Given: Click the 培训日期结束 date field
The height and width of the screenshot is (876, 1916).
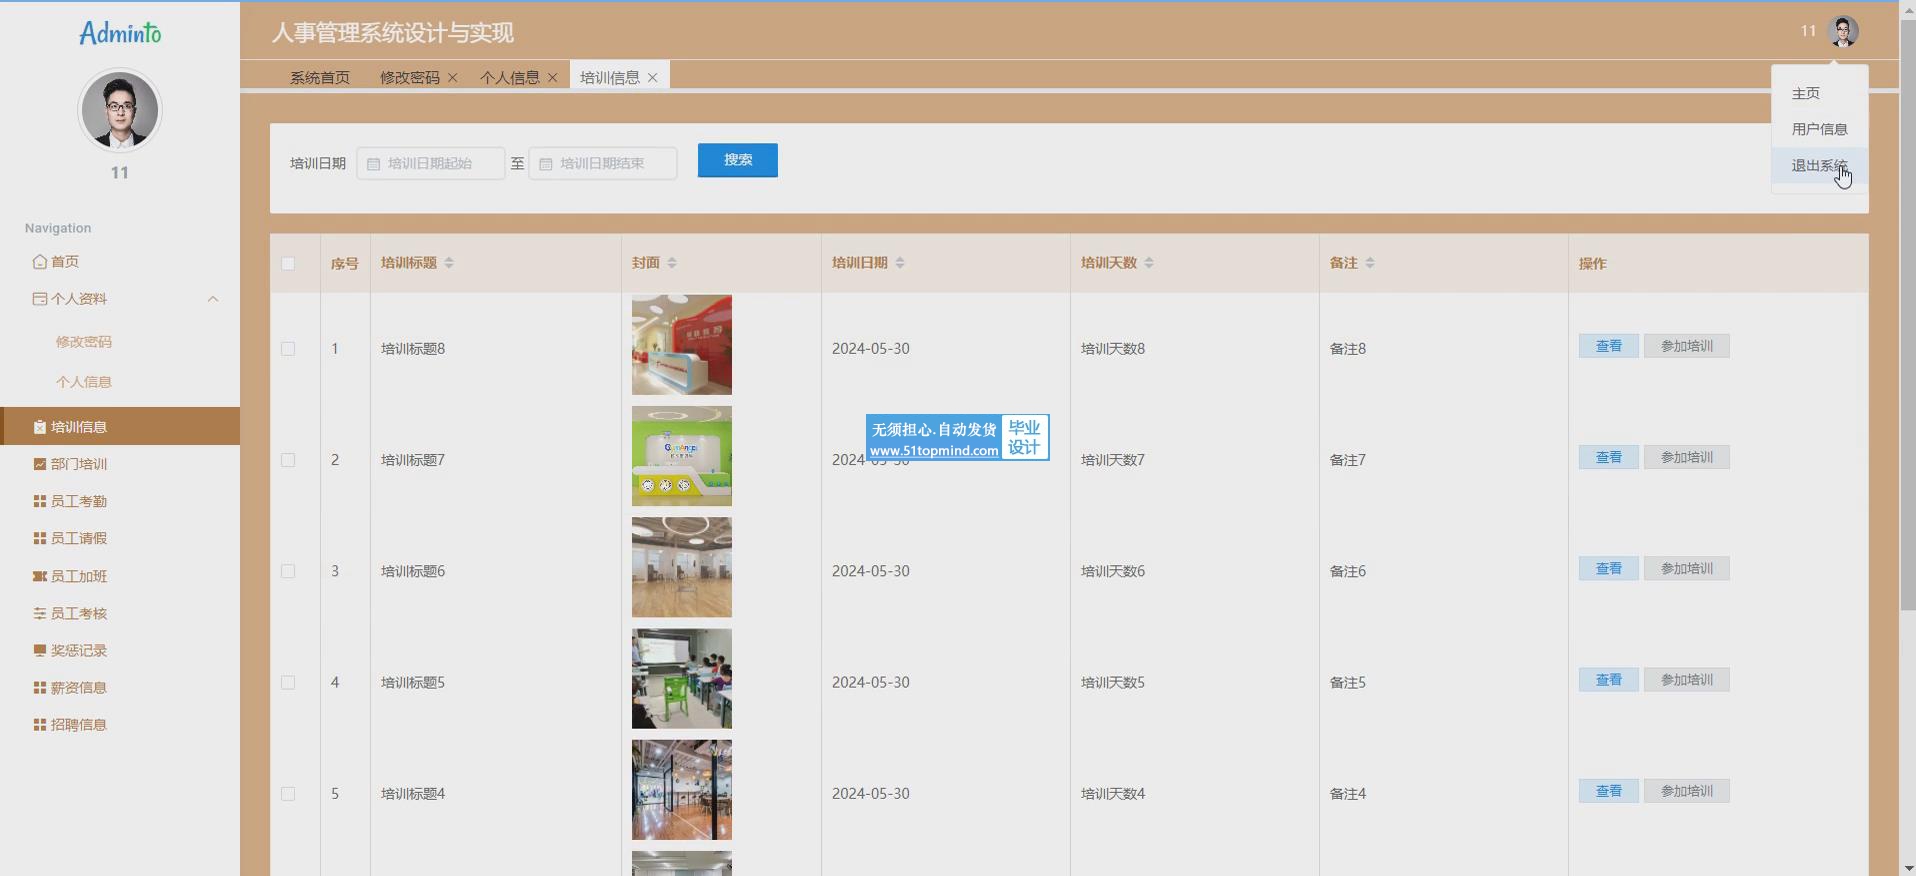Looking at the screenshot, I should pos(603,163).
